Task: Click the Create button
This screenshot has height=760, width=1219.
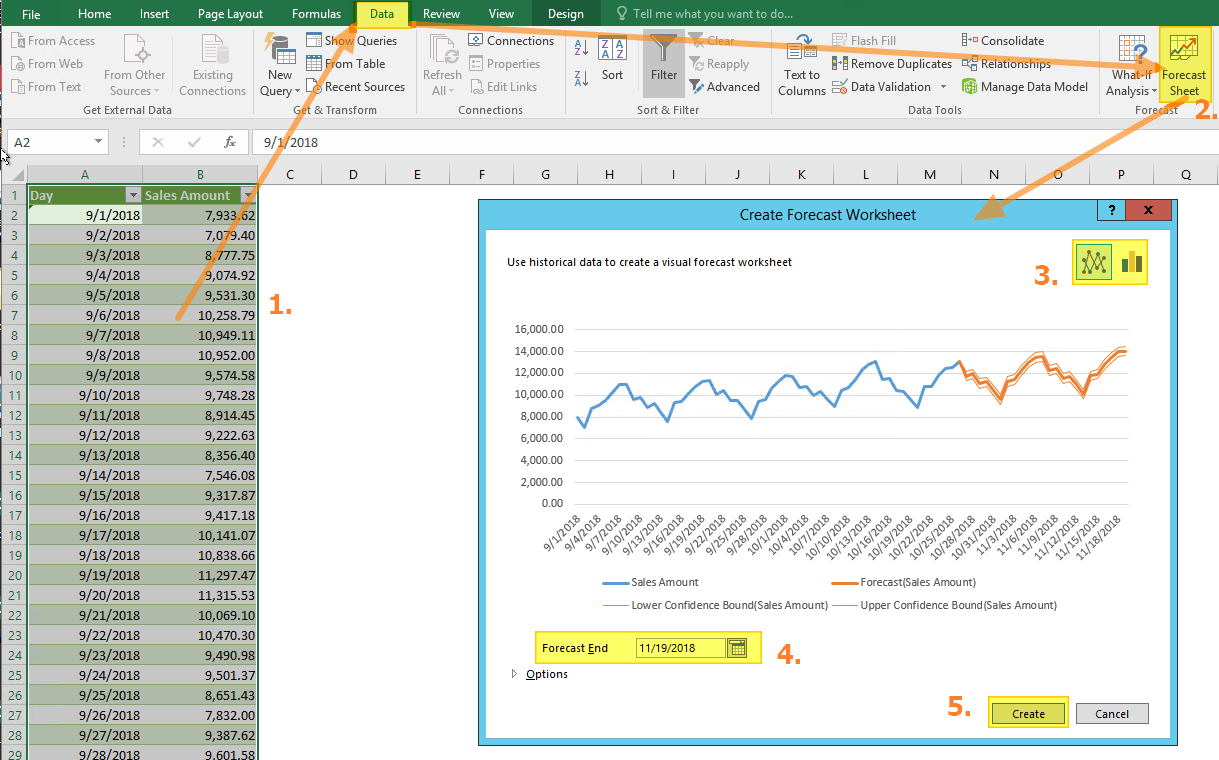Action: point(1027,713)
